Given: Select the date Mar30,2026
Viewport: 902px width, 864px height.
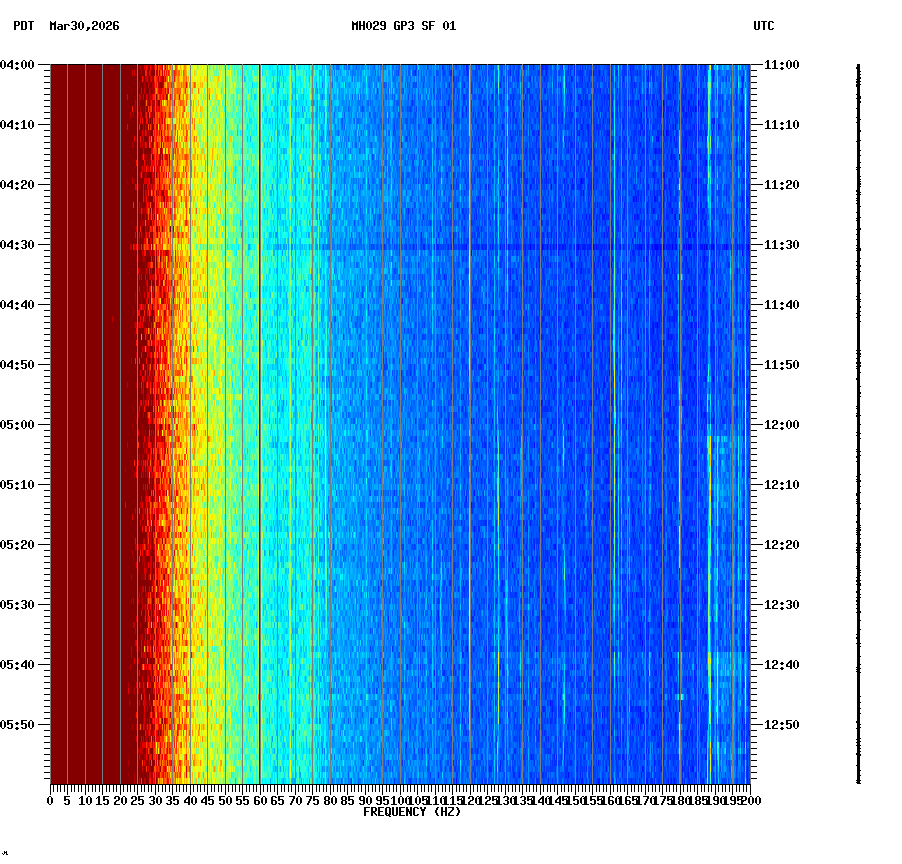Looking at the screenshot, I should (84, 28).
